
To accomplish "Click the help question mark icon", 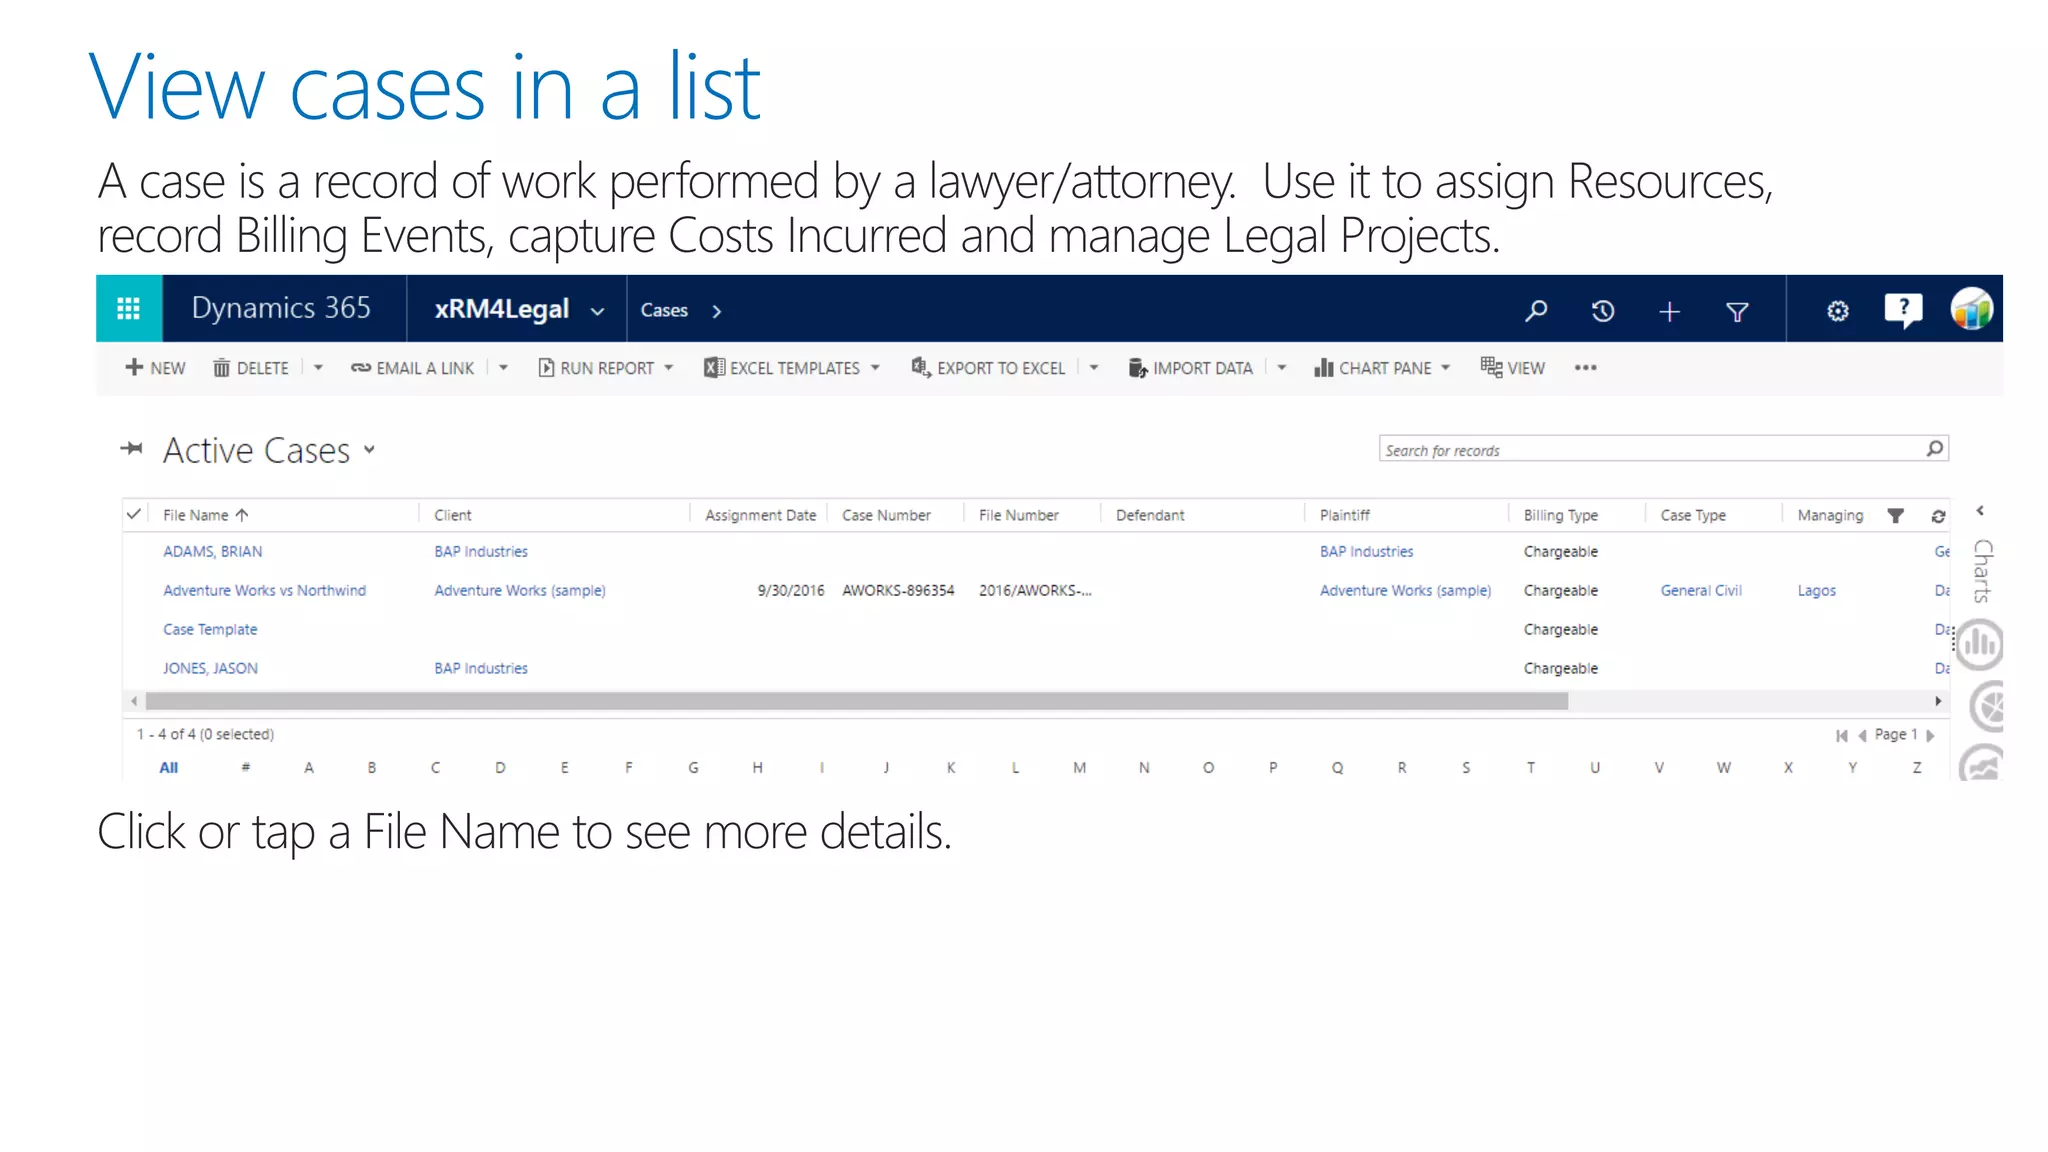I will tap(1904, 310).
